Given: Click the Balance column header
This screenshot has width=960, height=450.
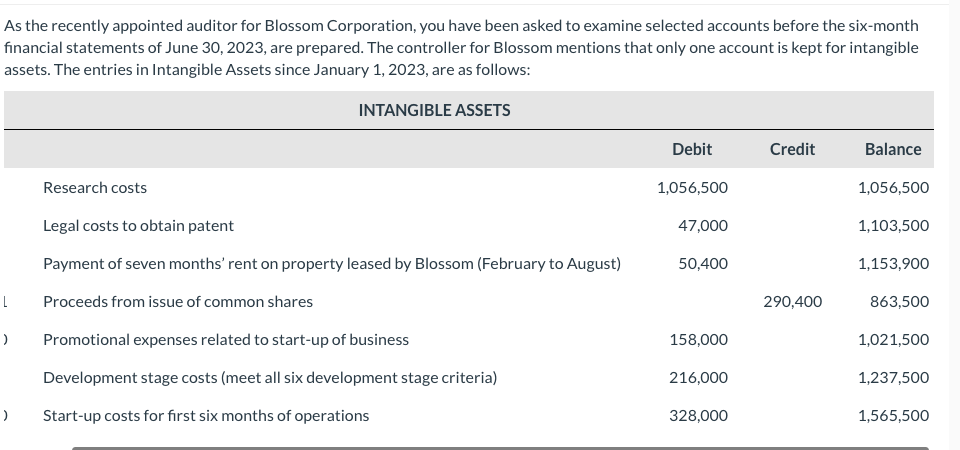Looking at the screenshot, I should [x=892, y=149].
